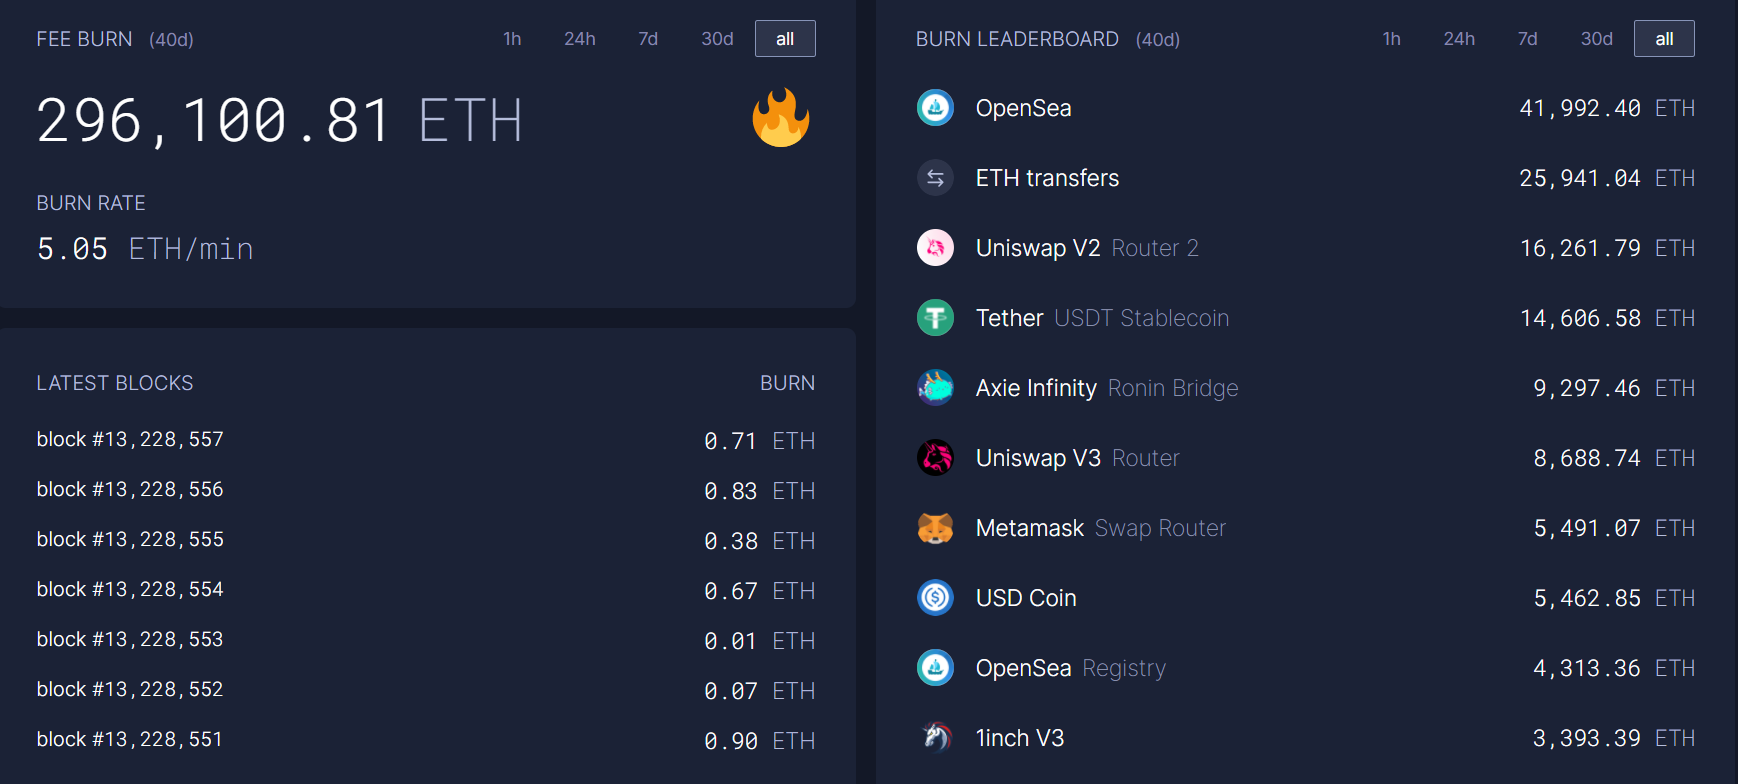Select 1h timeframe in Burn Leaderboard
This screenshot has width=1738, height=784.
pos(1391,39)
